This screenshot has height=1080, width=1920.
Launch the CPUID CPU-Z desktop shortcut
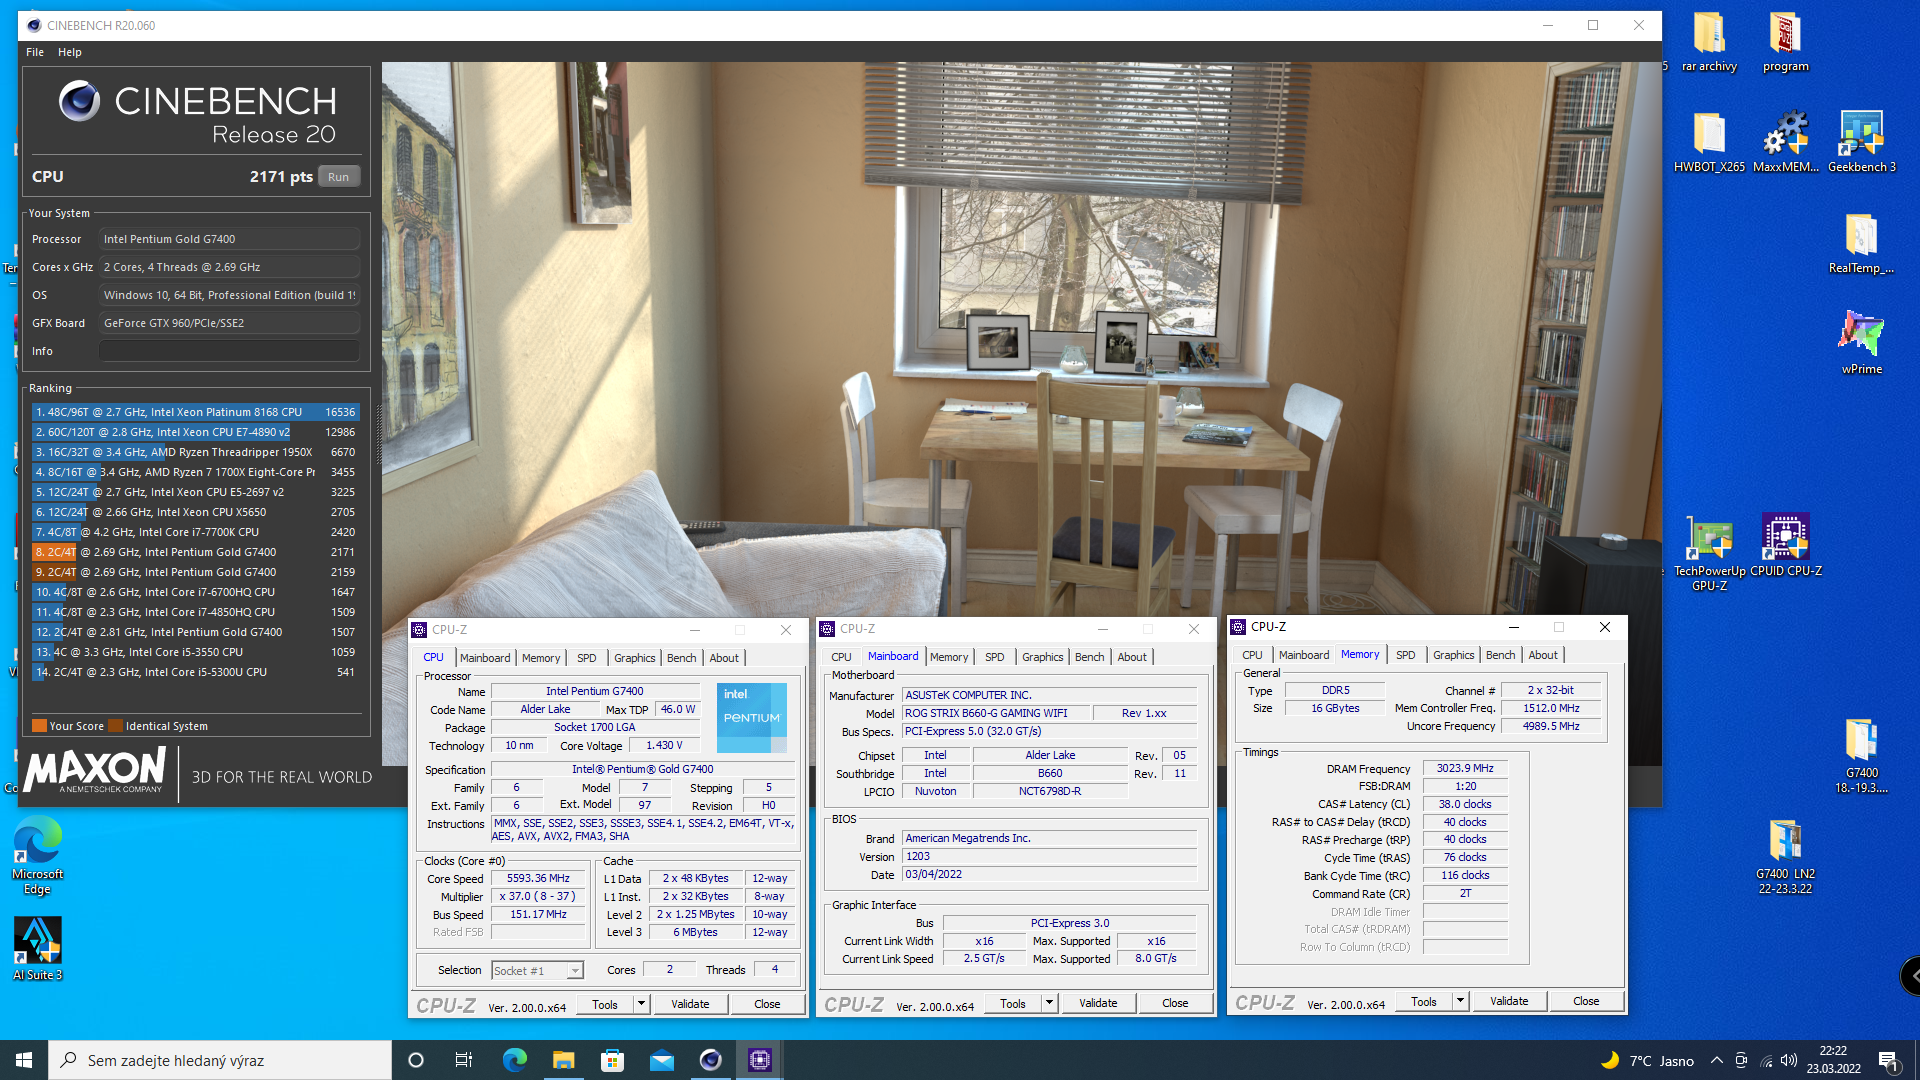click(x=1785, y=545)
